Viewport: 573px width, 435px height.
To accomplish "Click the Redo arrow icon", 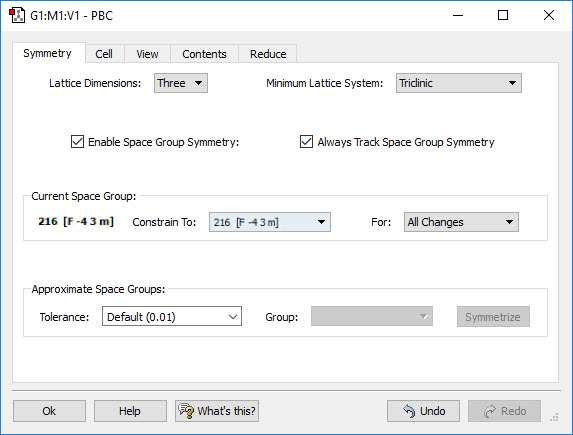I will (x=490, y=411).
